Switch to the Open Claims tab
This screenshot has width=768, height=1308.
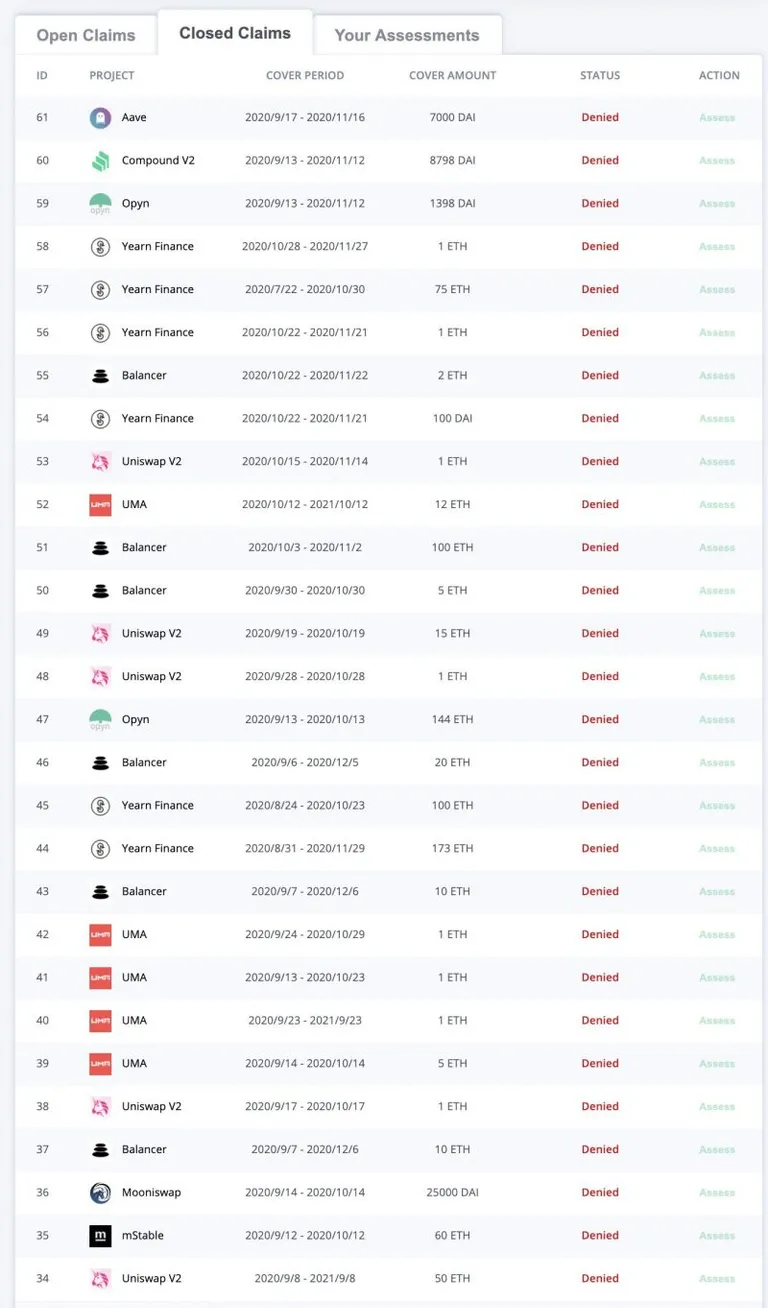coord(86,35)
